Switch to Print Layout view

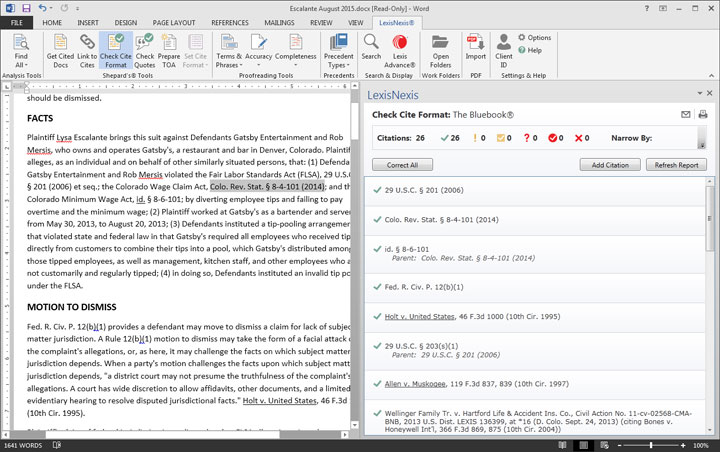(x=583, y=445)
